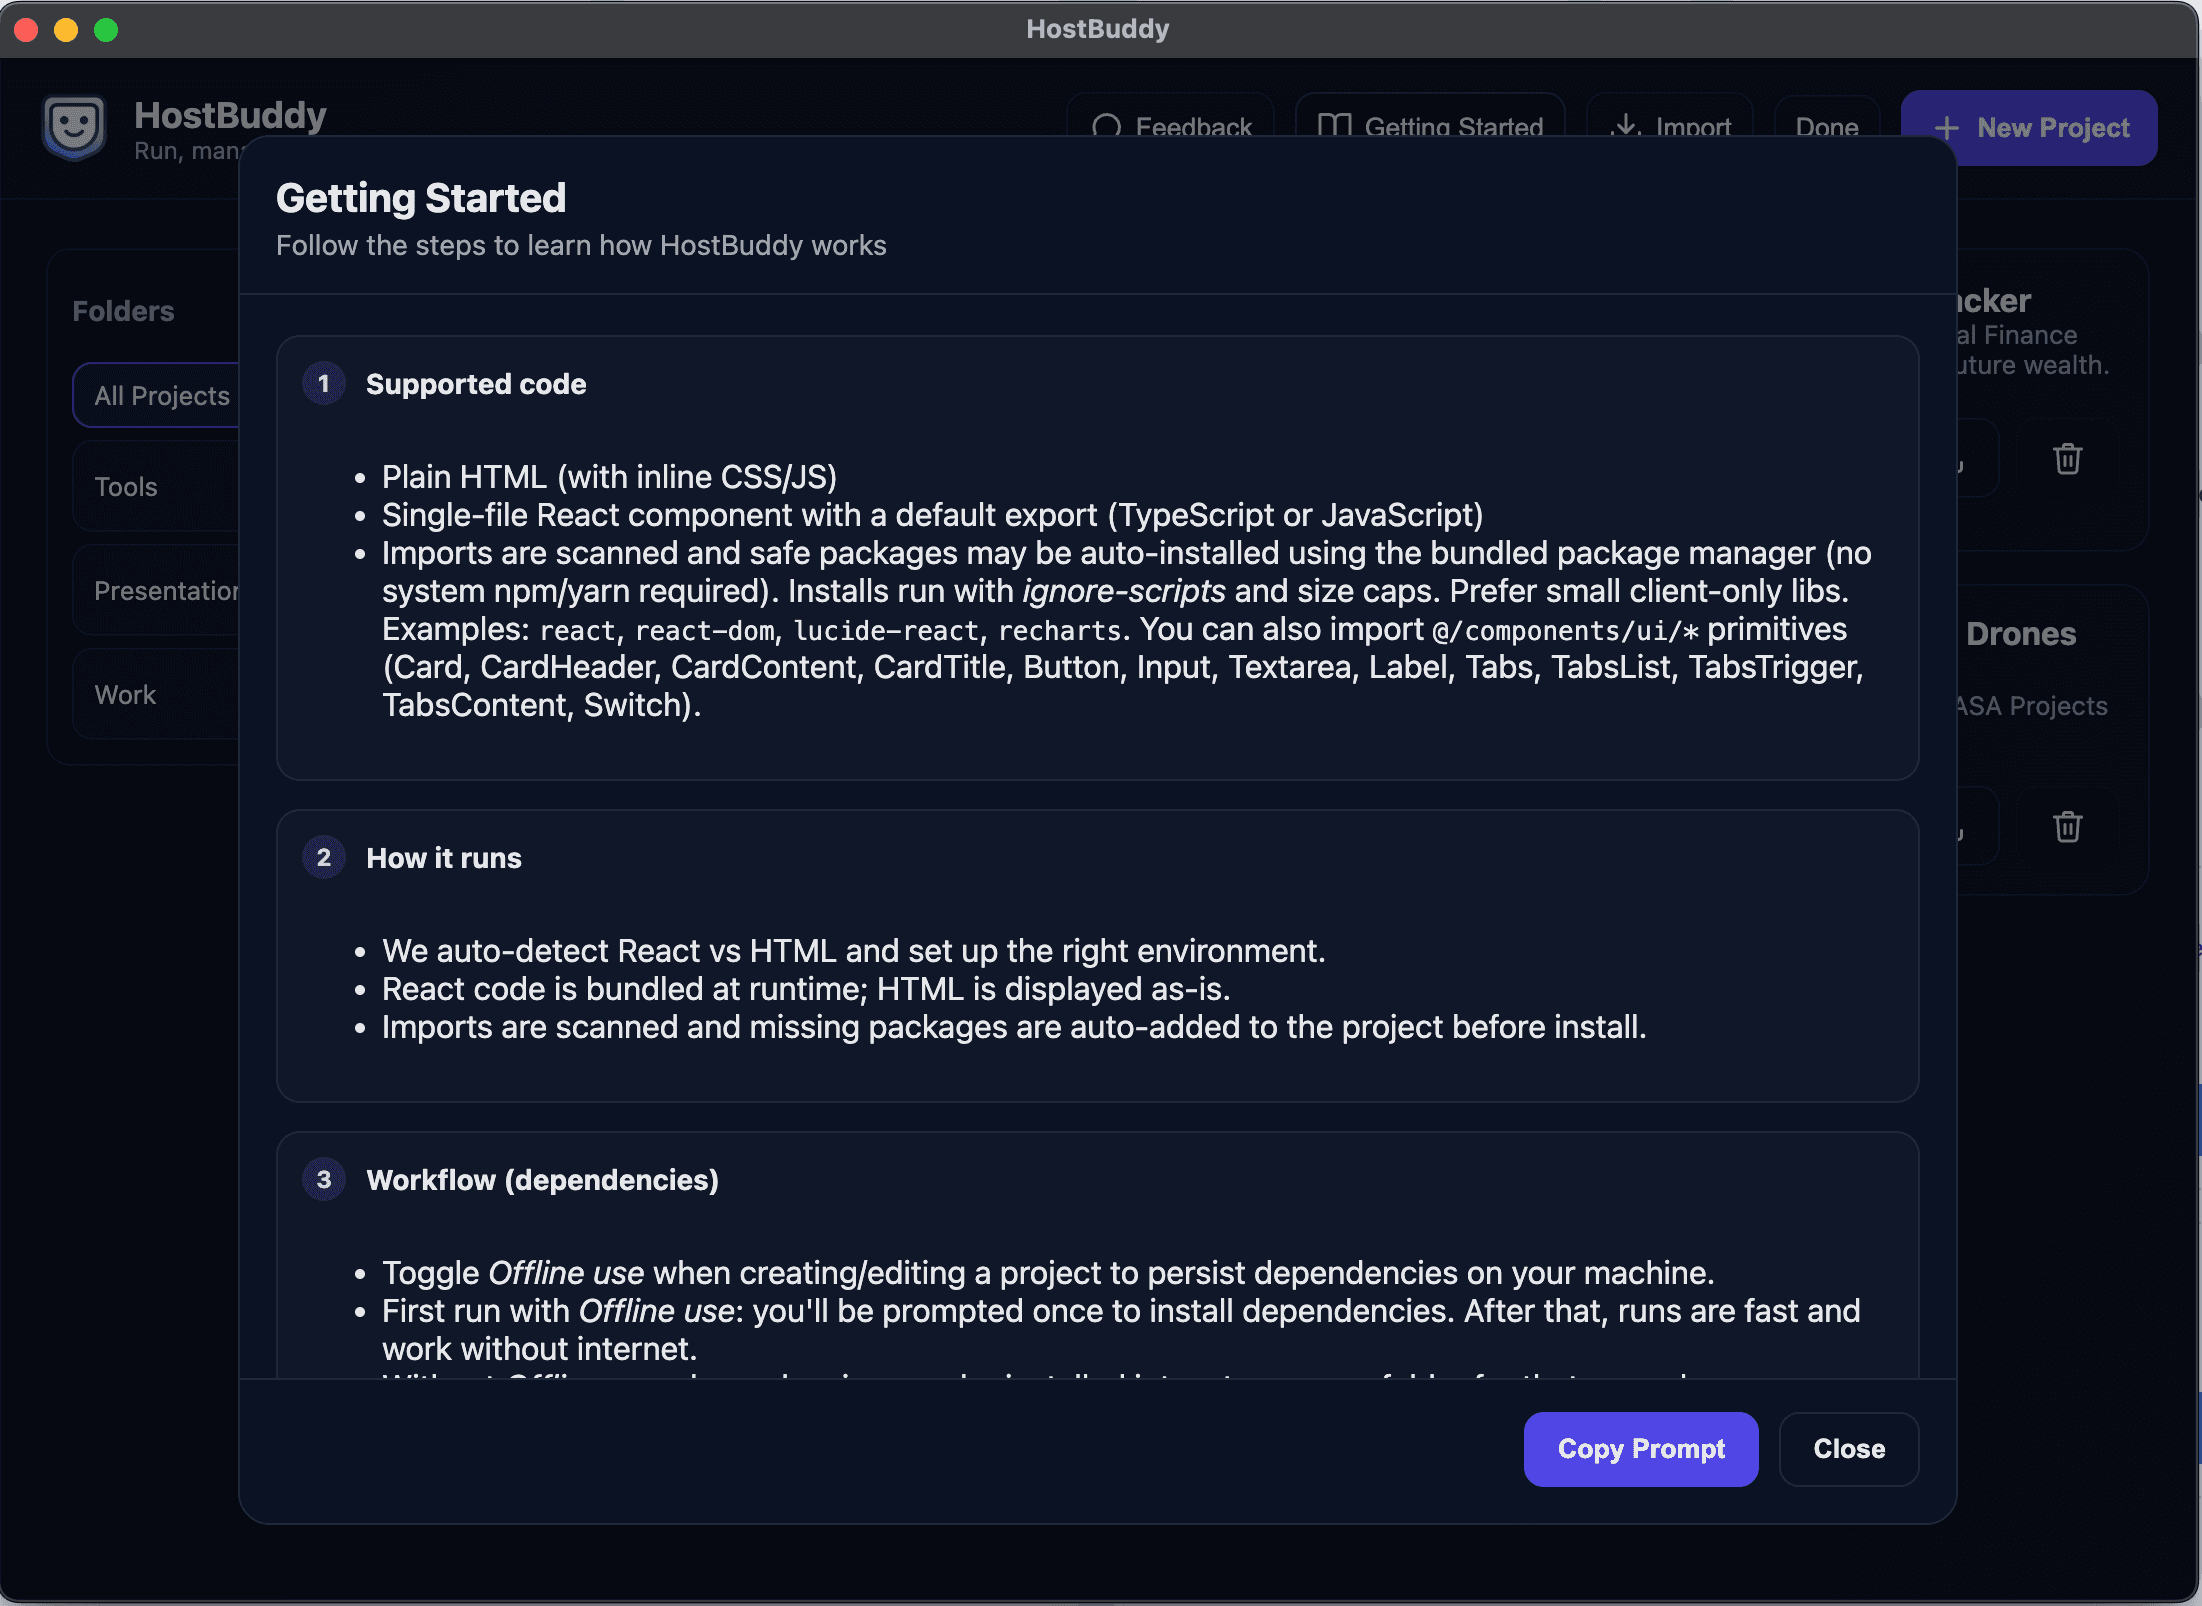2202x1606 pixels.
Task: Click the plus icon on New Project
Action: pyautogui.click(x=1946, y=128)
